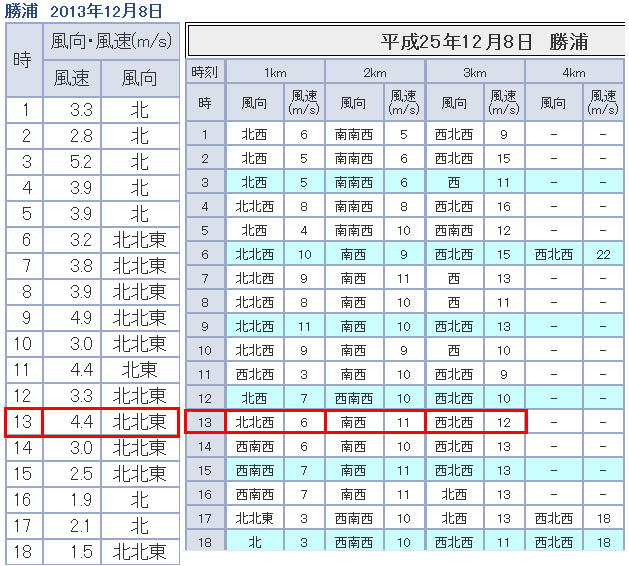Select hour 1 cell in the left table

click(x=25, y=110)
